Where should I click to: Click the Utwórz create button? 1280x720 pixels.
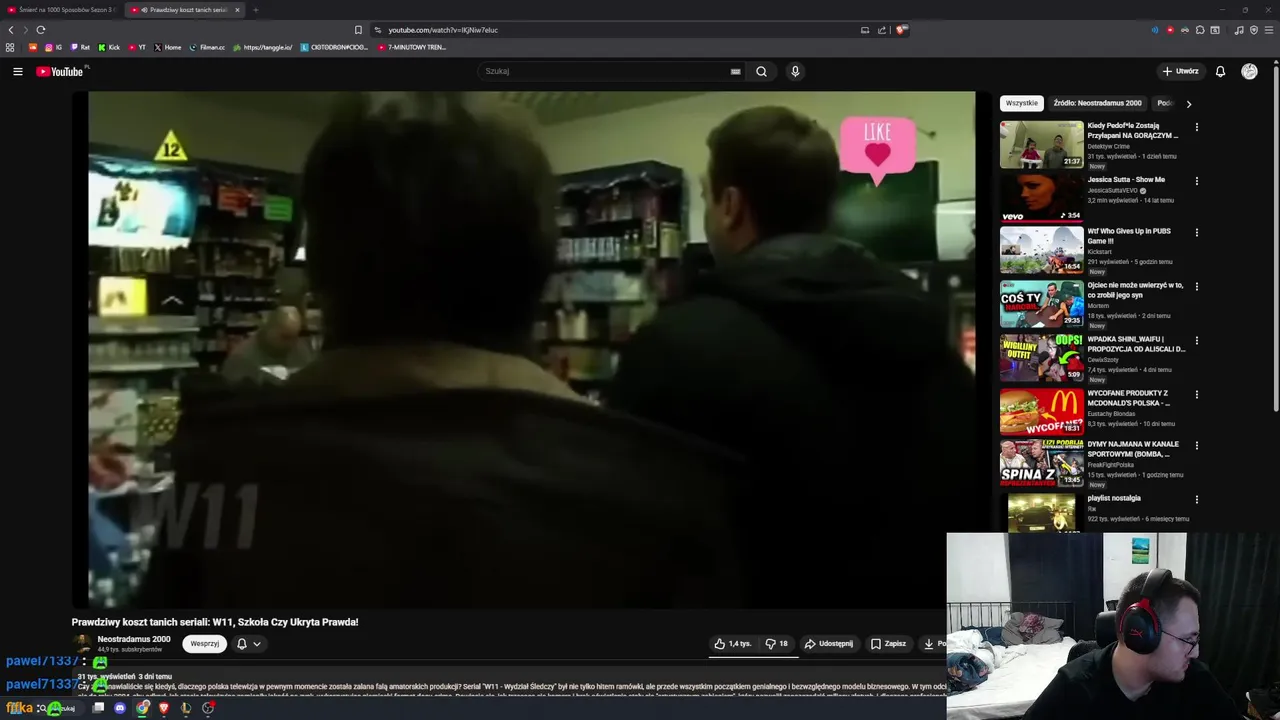pos(1180,71)
